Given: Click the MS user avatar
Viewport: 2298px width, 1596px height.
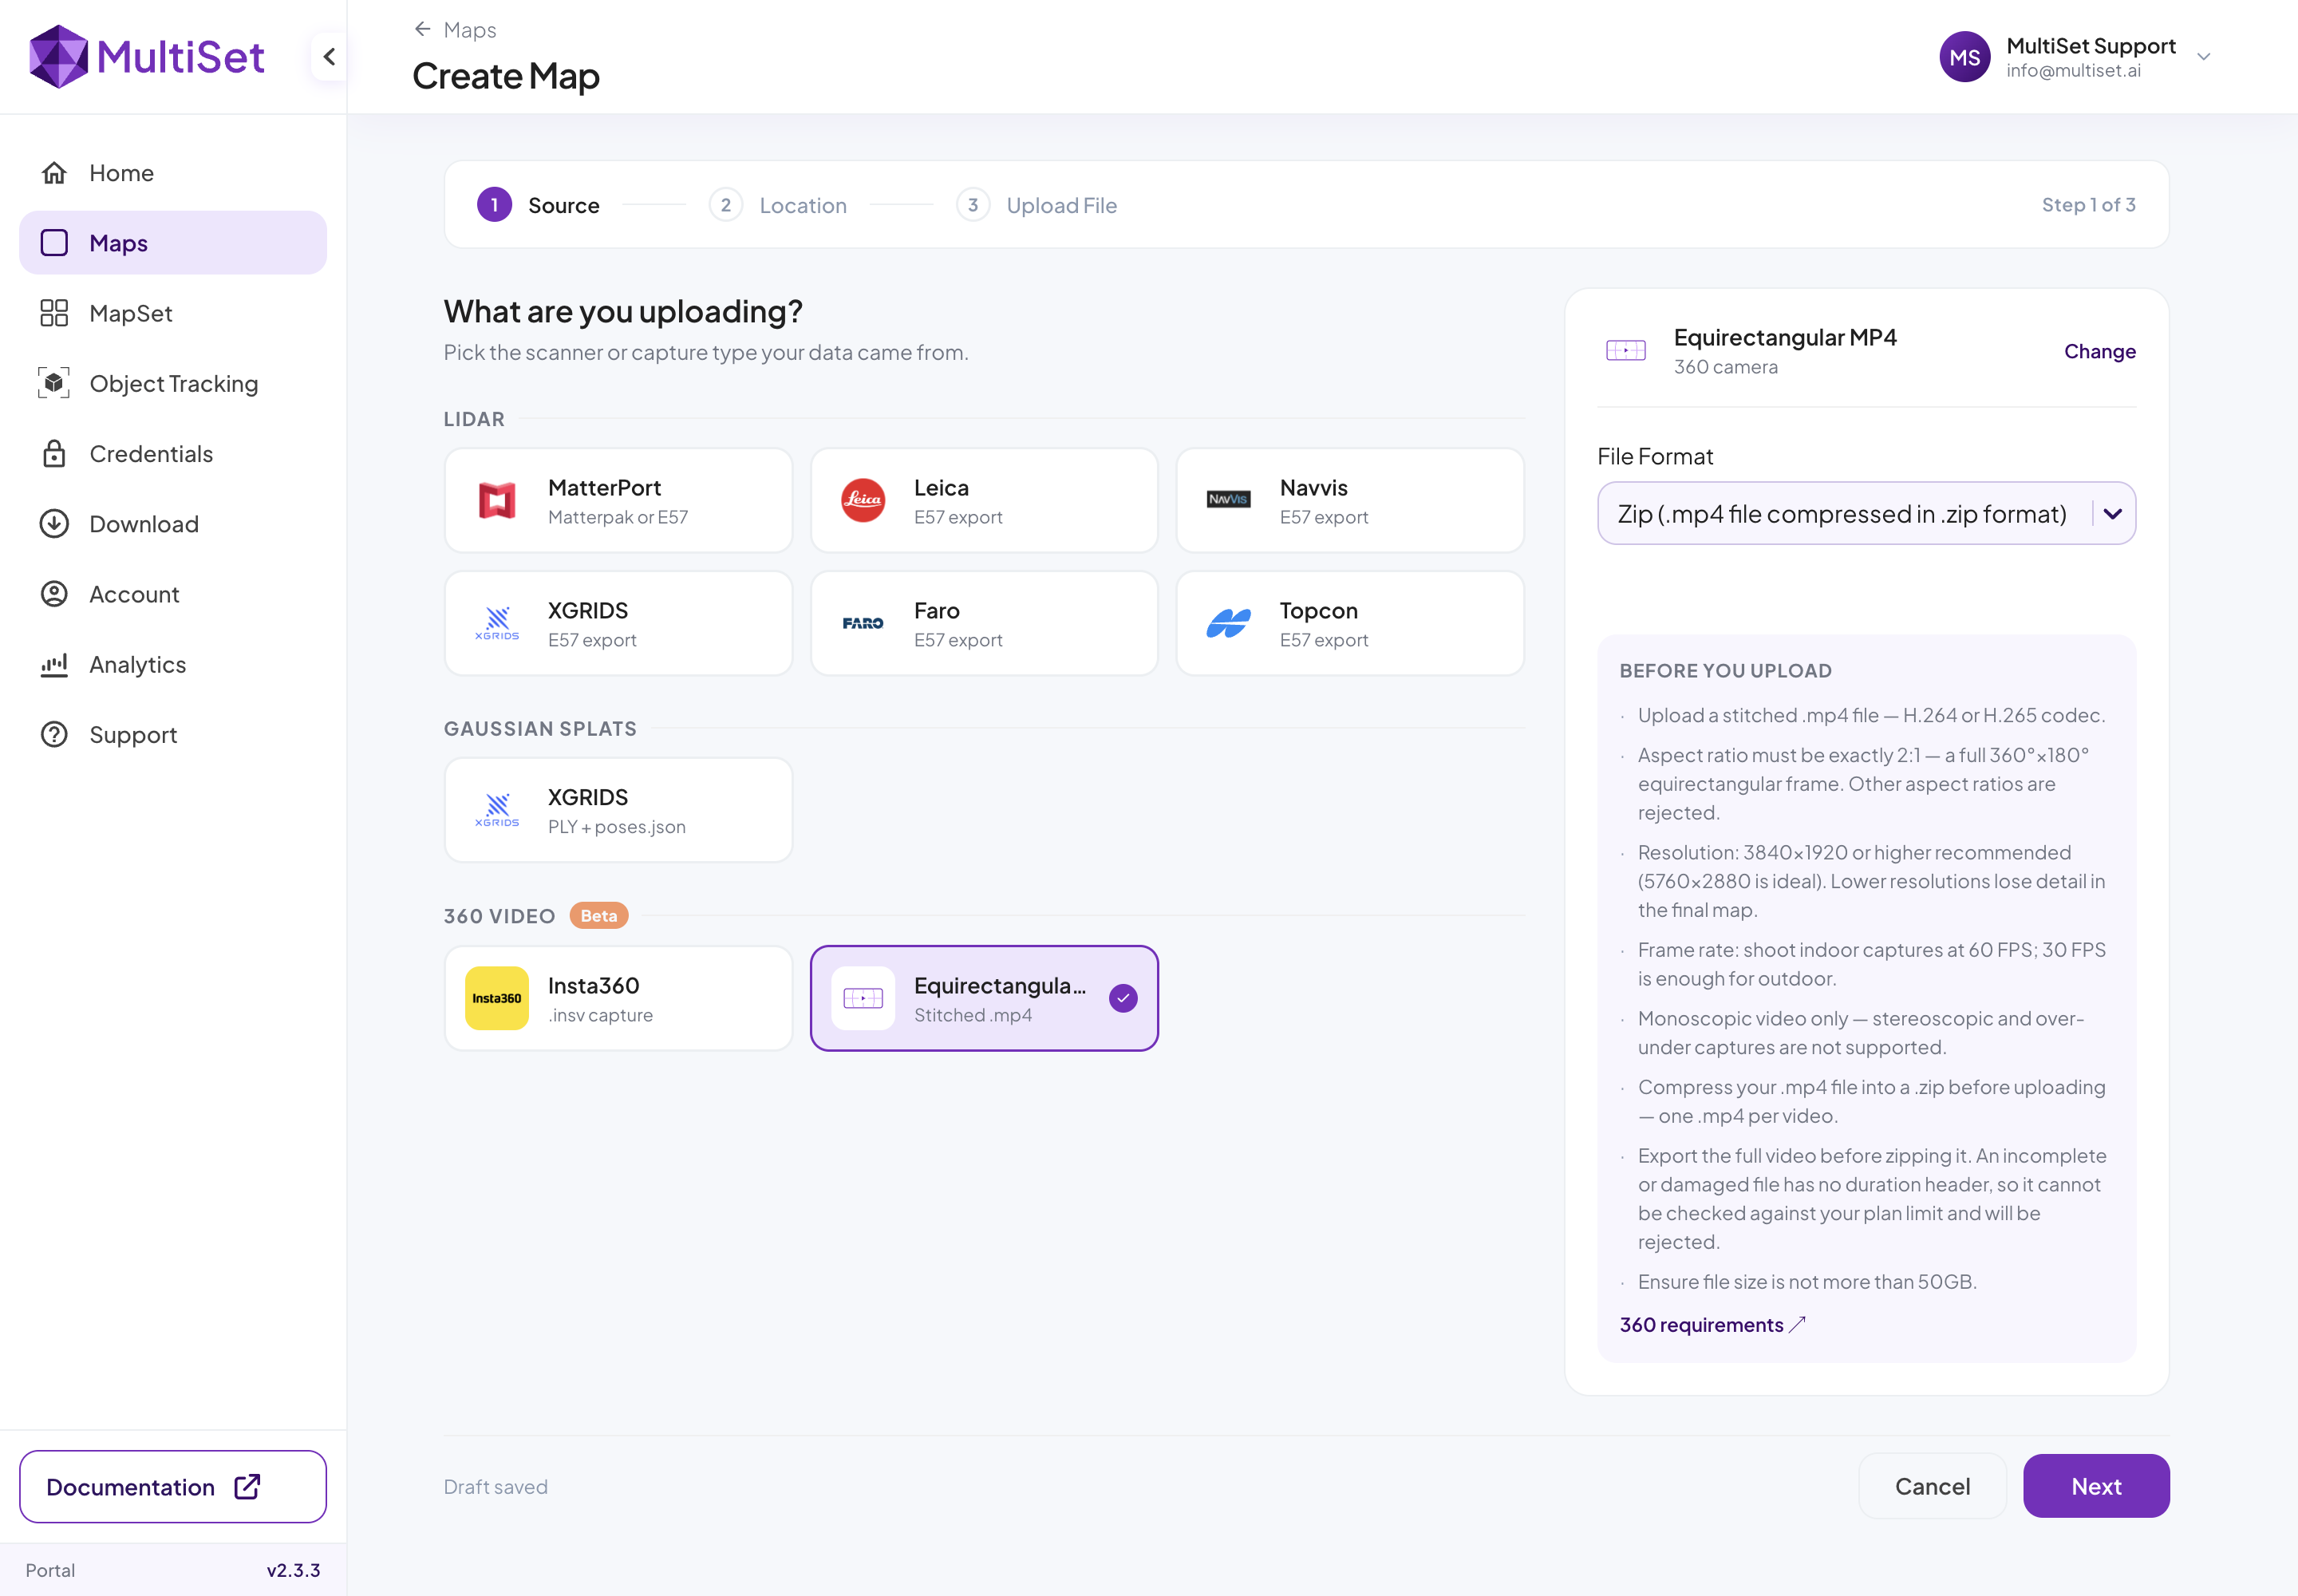Looking at the screenshot, I should click(x=1964, y=57).
